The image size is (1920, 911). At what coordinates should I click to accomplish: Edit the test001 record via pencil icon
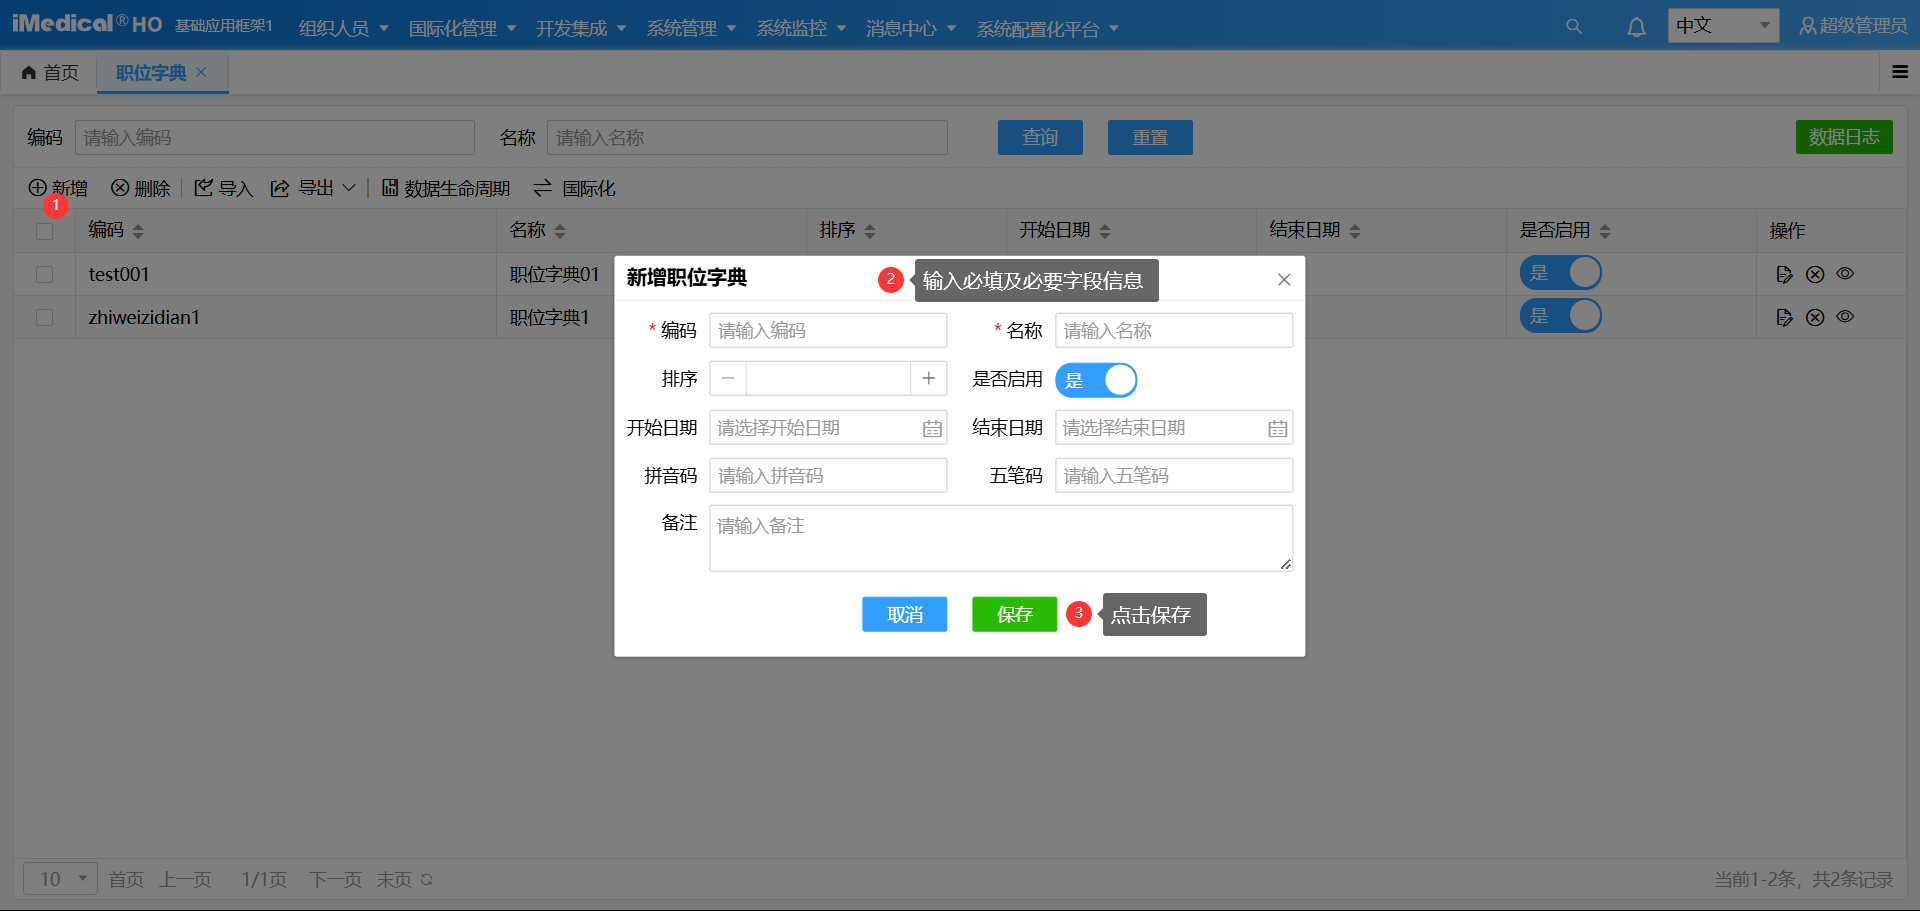pyautogui.click(x=1785, y=274)
